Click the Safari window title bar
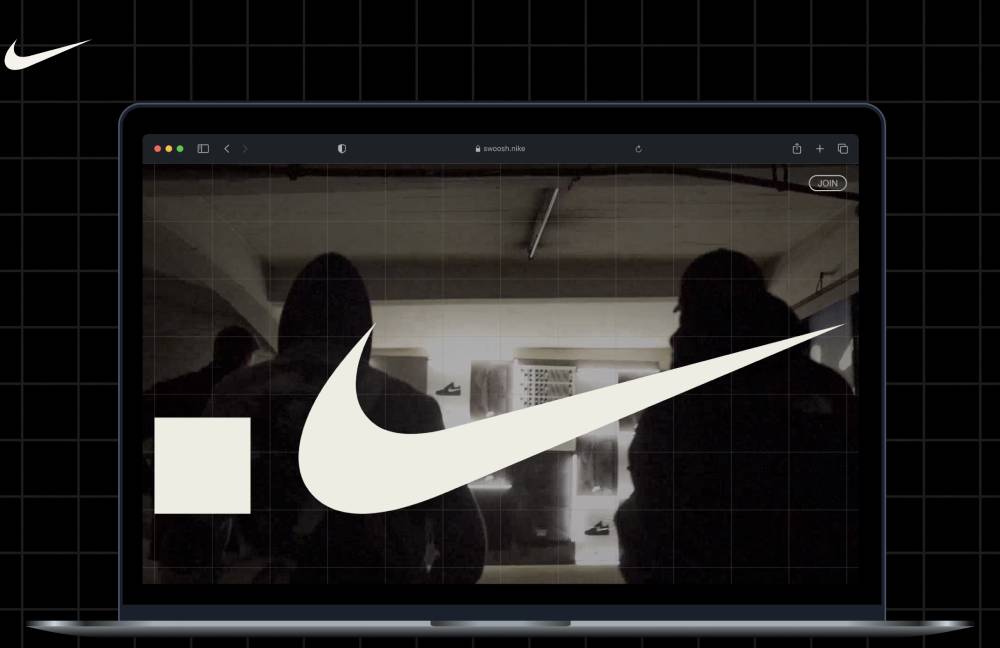Viewport: 1000px width, 648px height. (x=700, y=148)
